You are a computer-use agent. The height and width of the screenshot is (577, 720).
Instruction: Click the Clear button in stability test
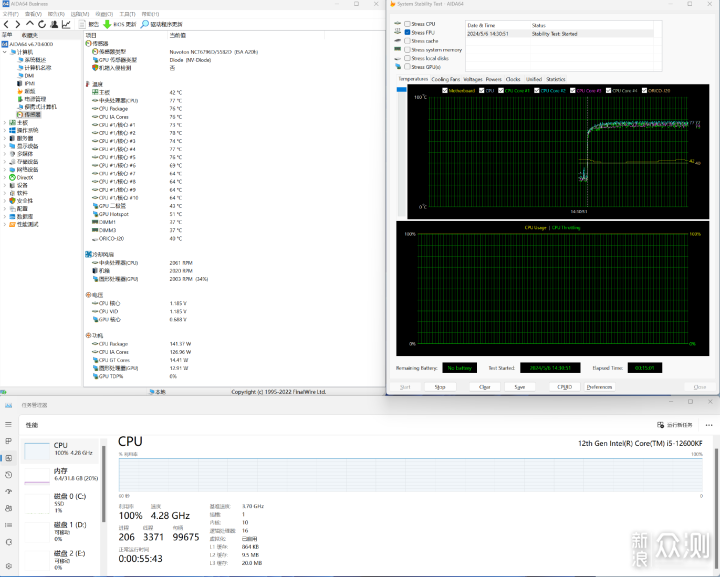pos(484,387)
